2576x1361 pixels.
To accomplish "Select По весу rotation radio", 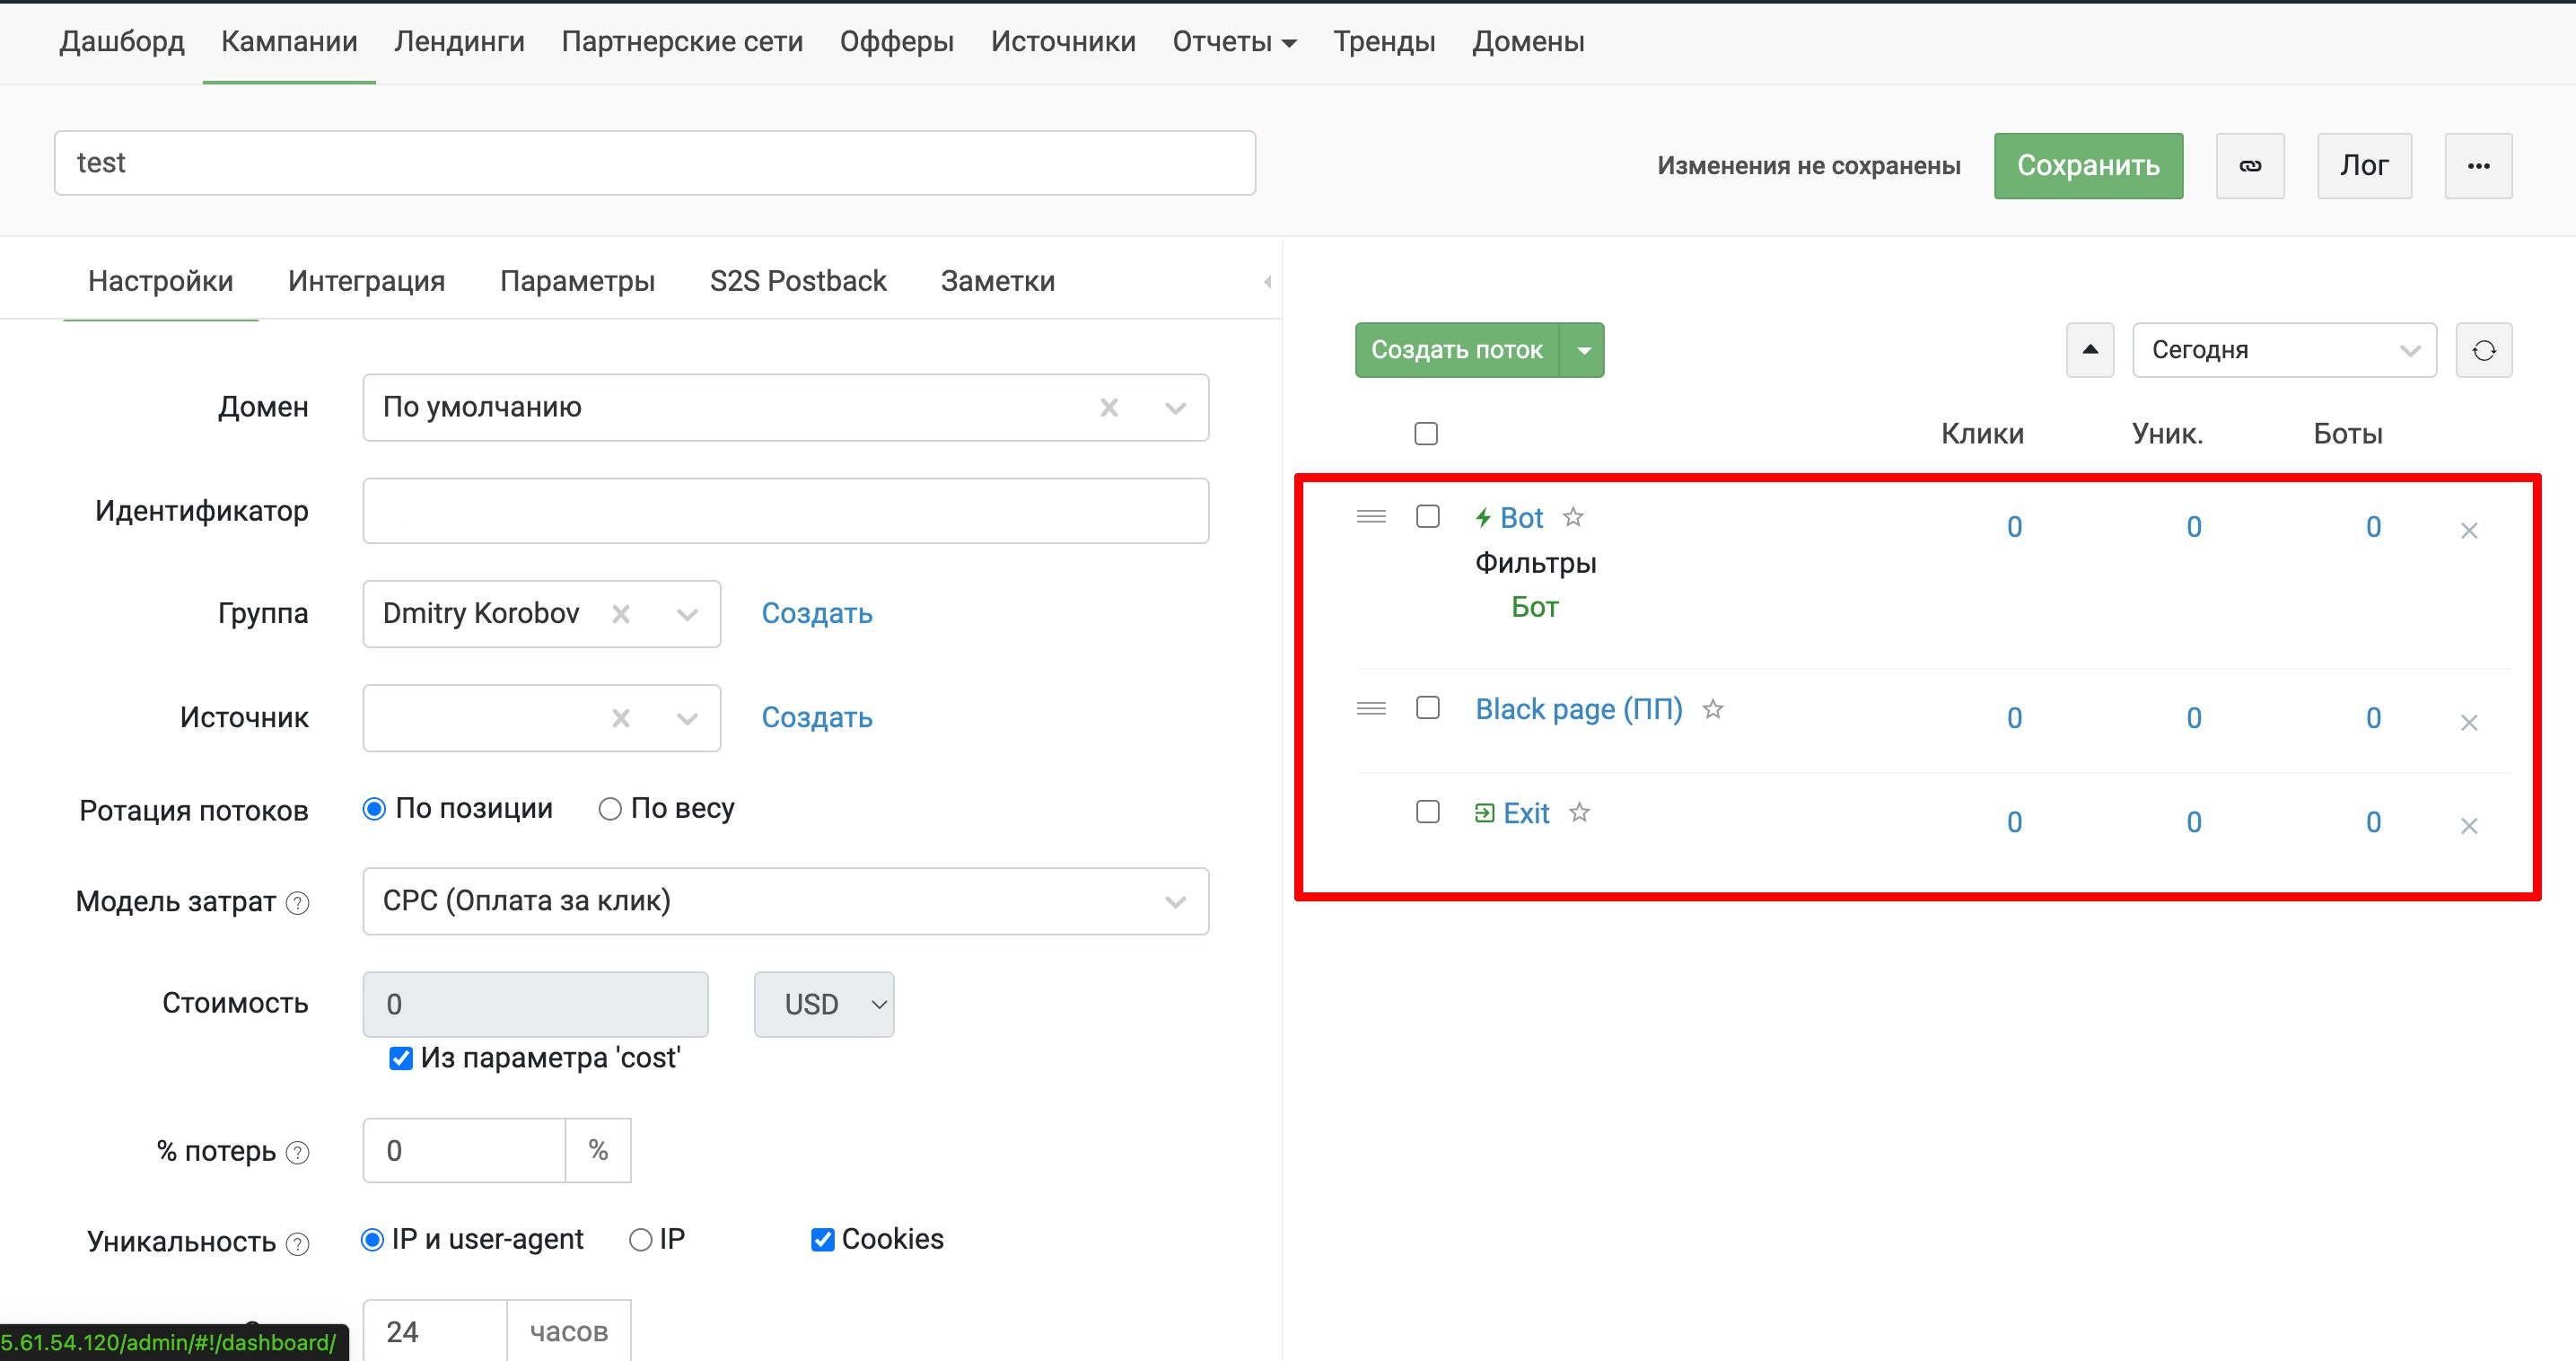I will click(610, 809).
